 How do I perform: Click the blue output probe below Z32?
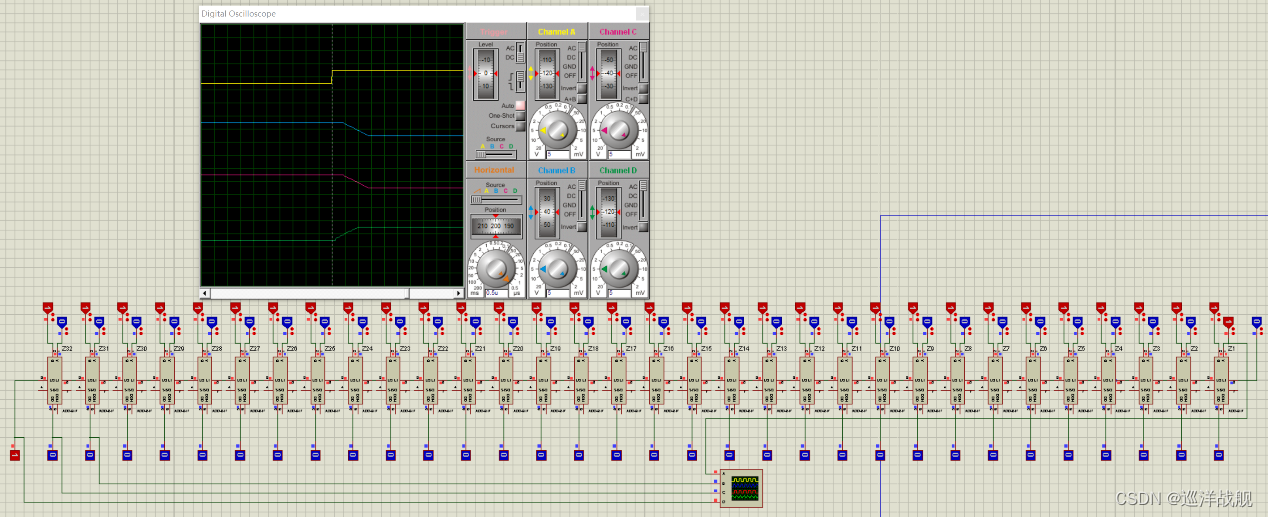pyautogui.click(x=52, y=456)
